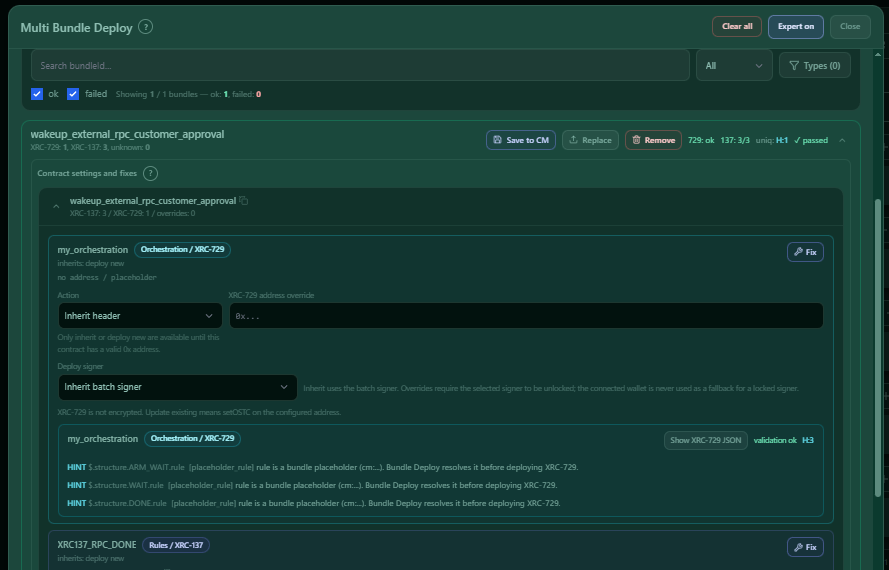Focus the Search bundleId field
This screenshot has height=570, width=889.
pyautogui.click(x=360, y=65)
